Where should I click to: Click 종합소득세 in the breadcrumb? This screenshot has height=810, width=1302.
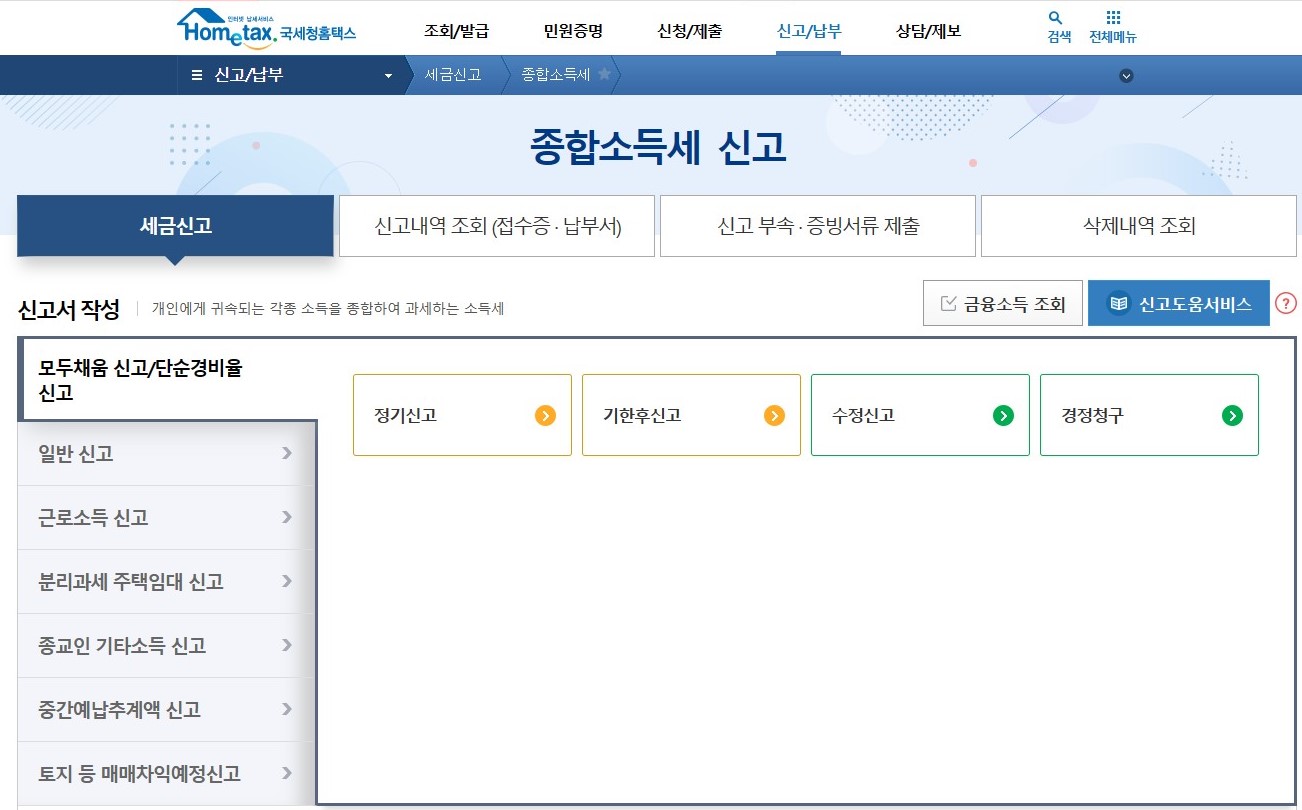(x=556, y=75)
